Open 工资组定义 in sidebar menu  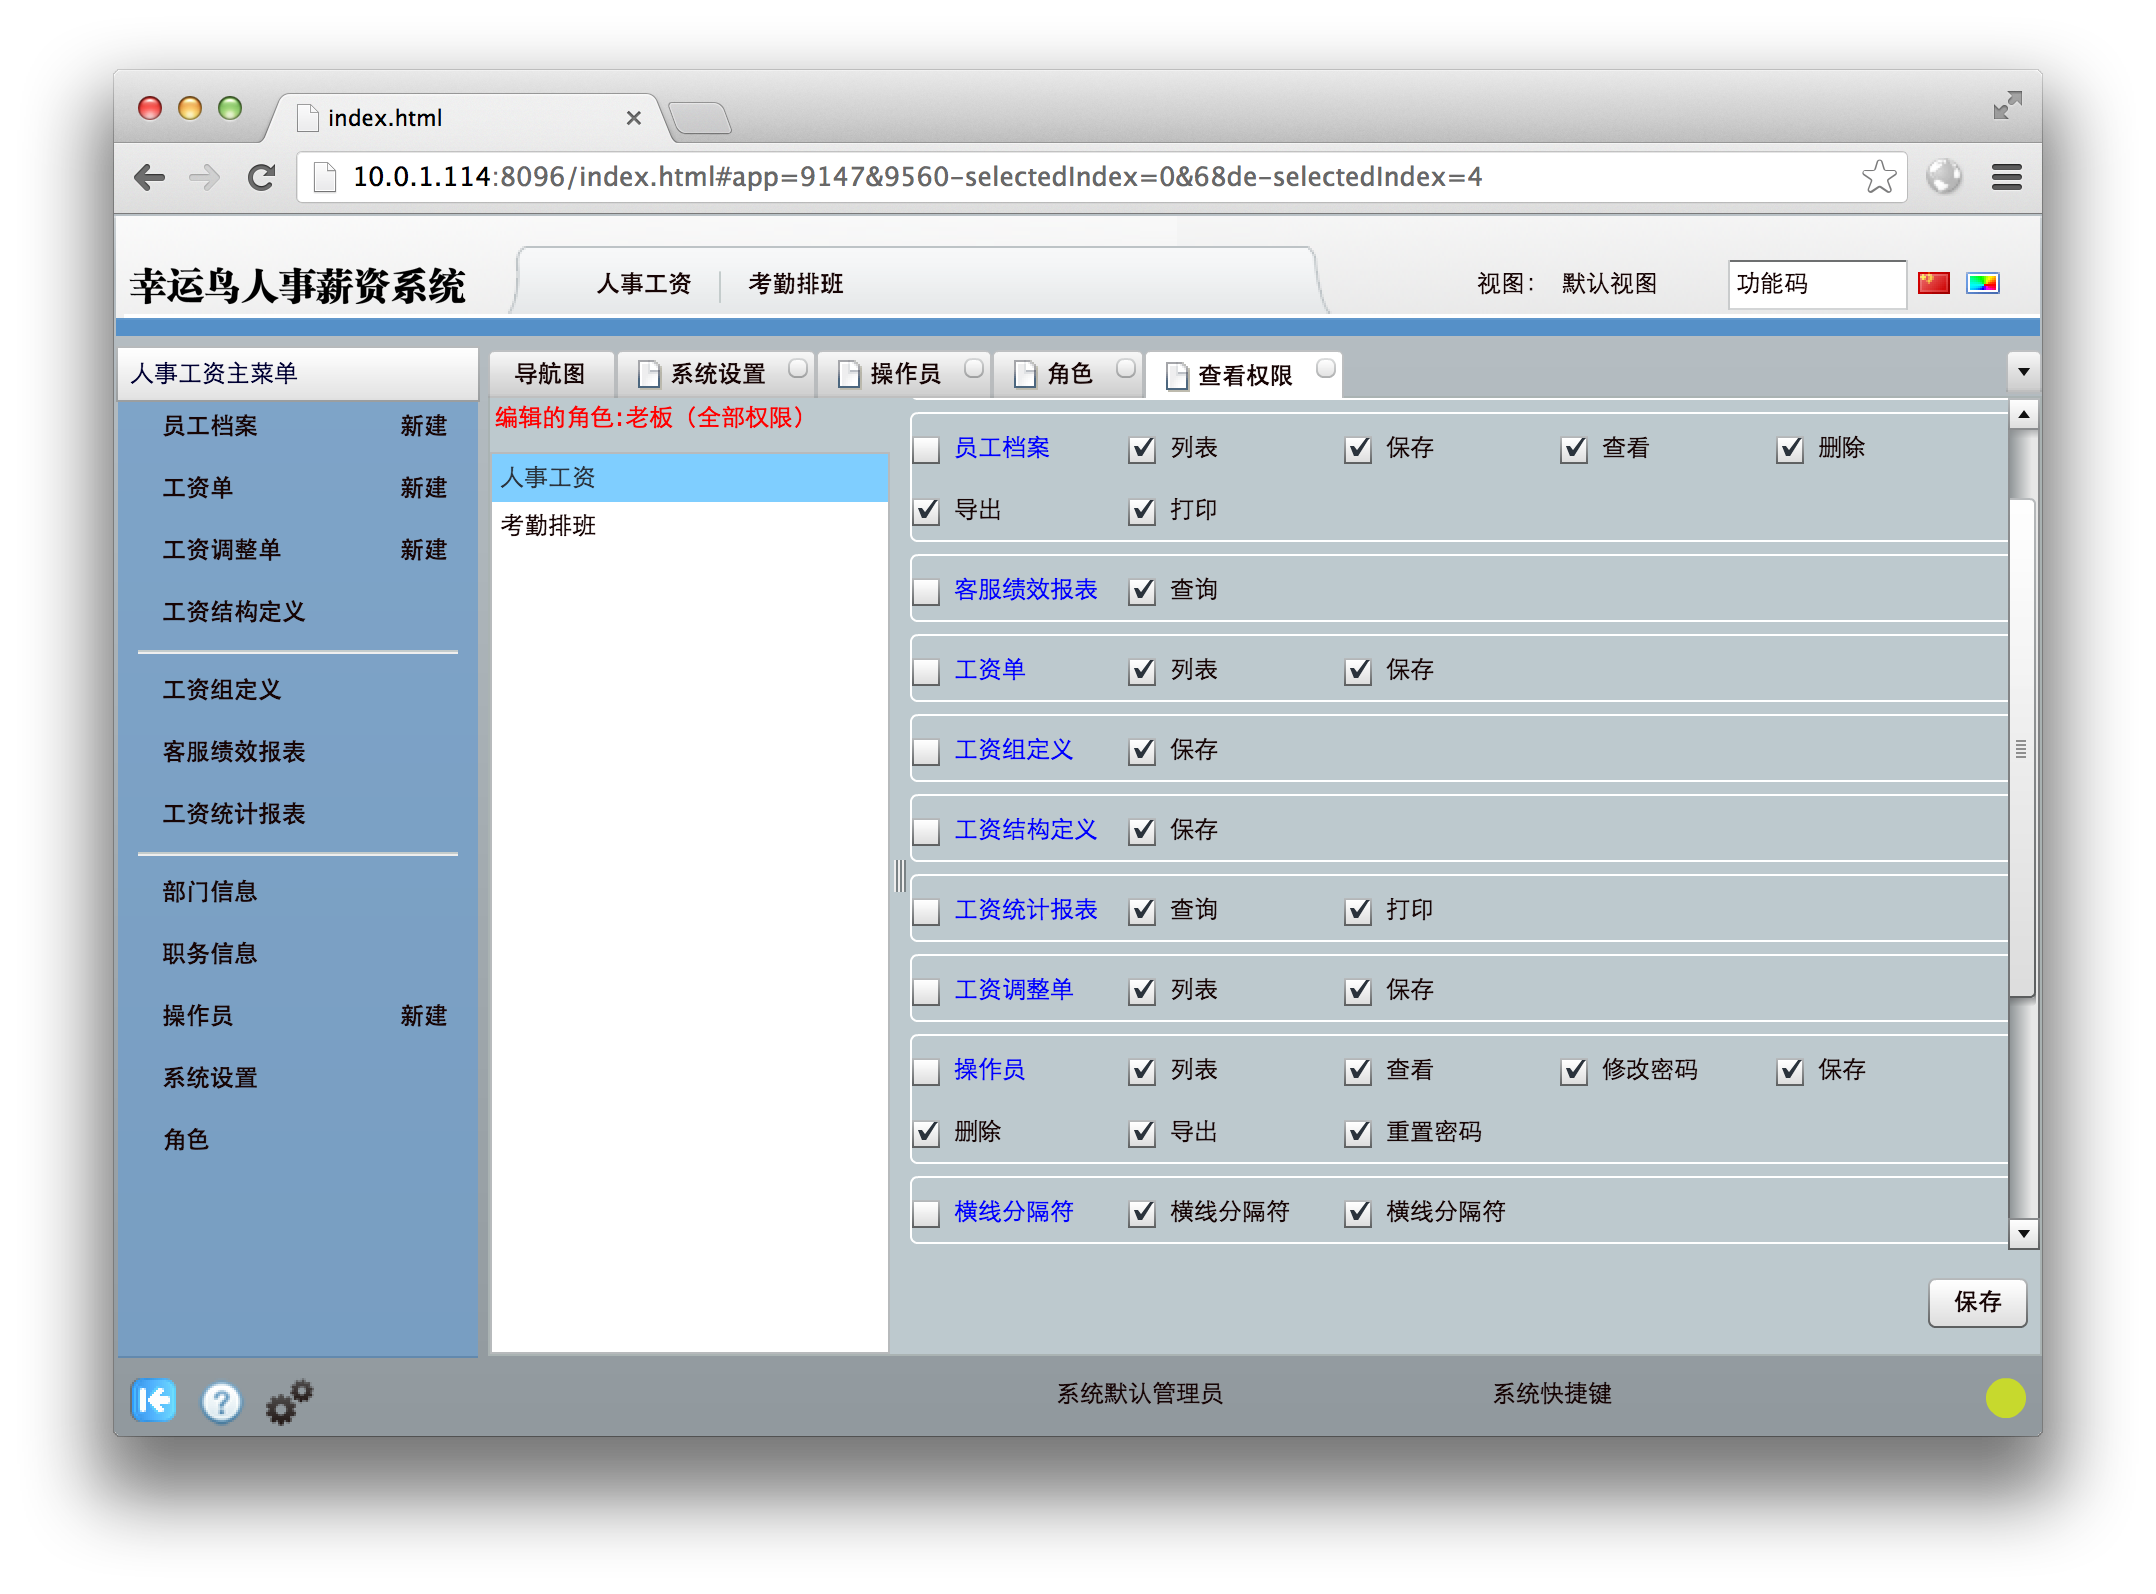221,690
